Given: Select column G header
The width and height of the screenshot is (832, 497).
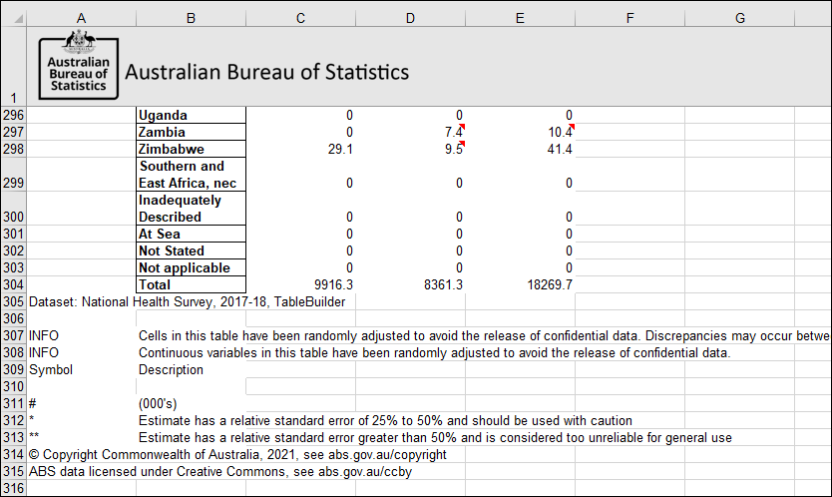Looking at the screenshot, I should click(740, 19).
